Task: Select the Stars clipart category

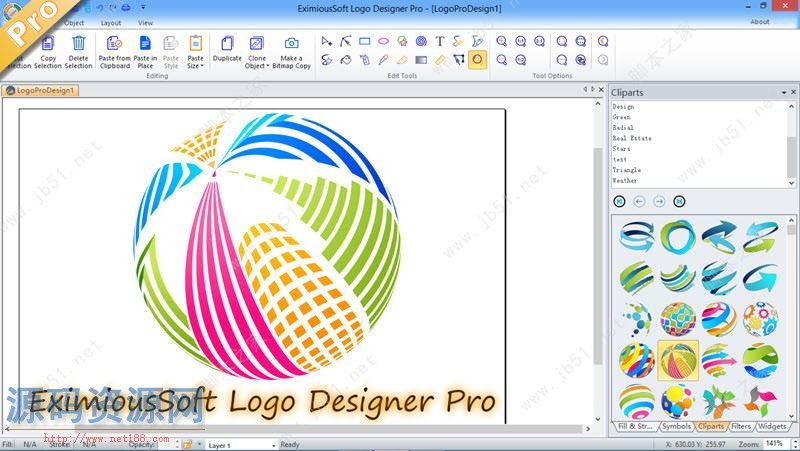Action: 621,149
